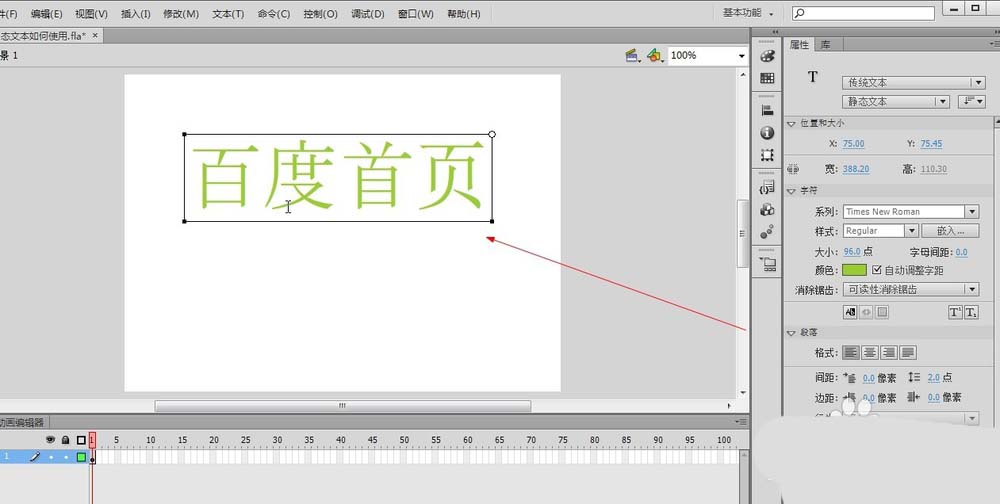Screen dimensions: 1000x504
Task: Toggle superscript T button
Action: [955, 312]
